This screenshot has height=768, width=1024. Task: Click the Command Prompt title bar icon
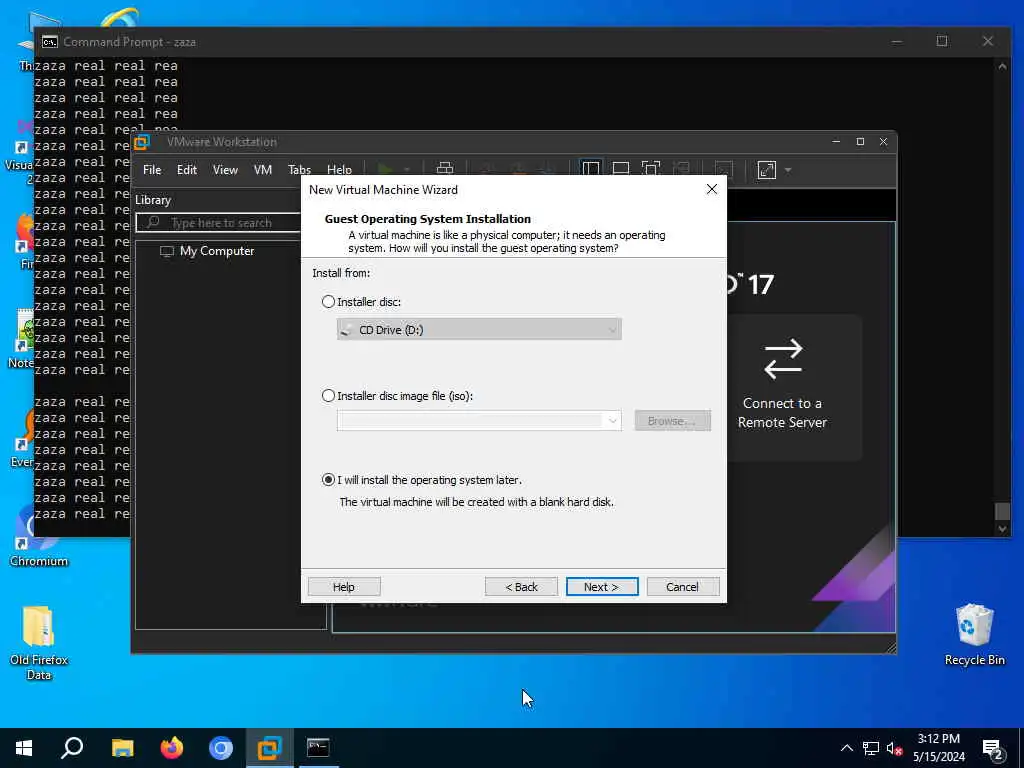coord(50,42)
